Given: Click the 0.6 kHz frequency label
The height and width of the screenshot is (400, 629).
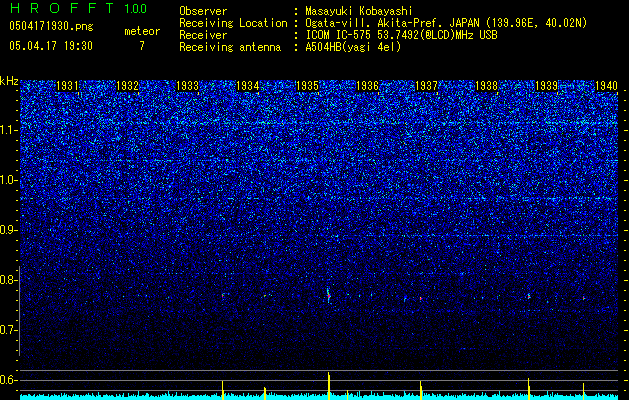Looking at the screenshot, I should pos(9,380).
